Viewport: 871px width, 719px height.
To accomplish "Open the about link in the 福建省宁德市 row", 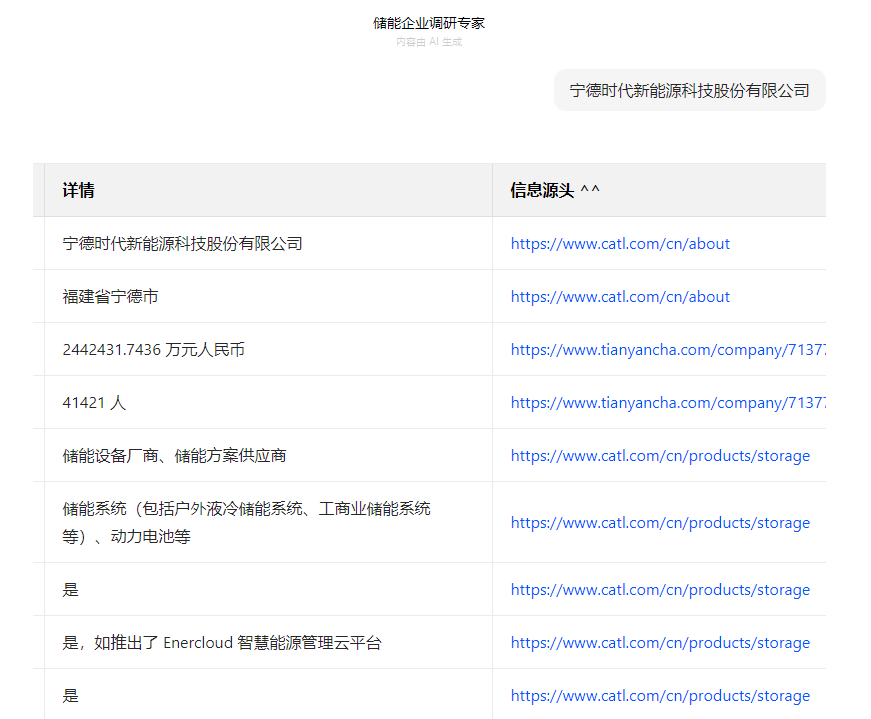I will [620, 297].
